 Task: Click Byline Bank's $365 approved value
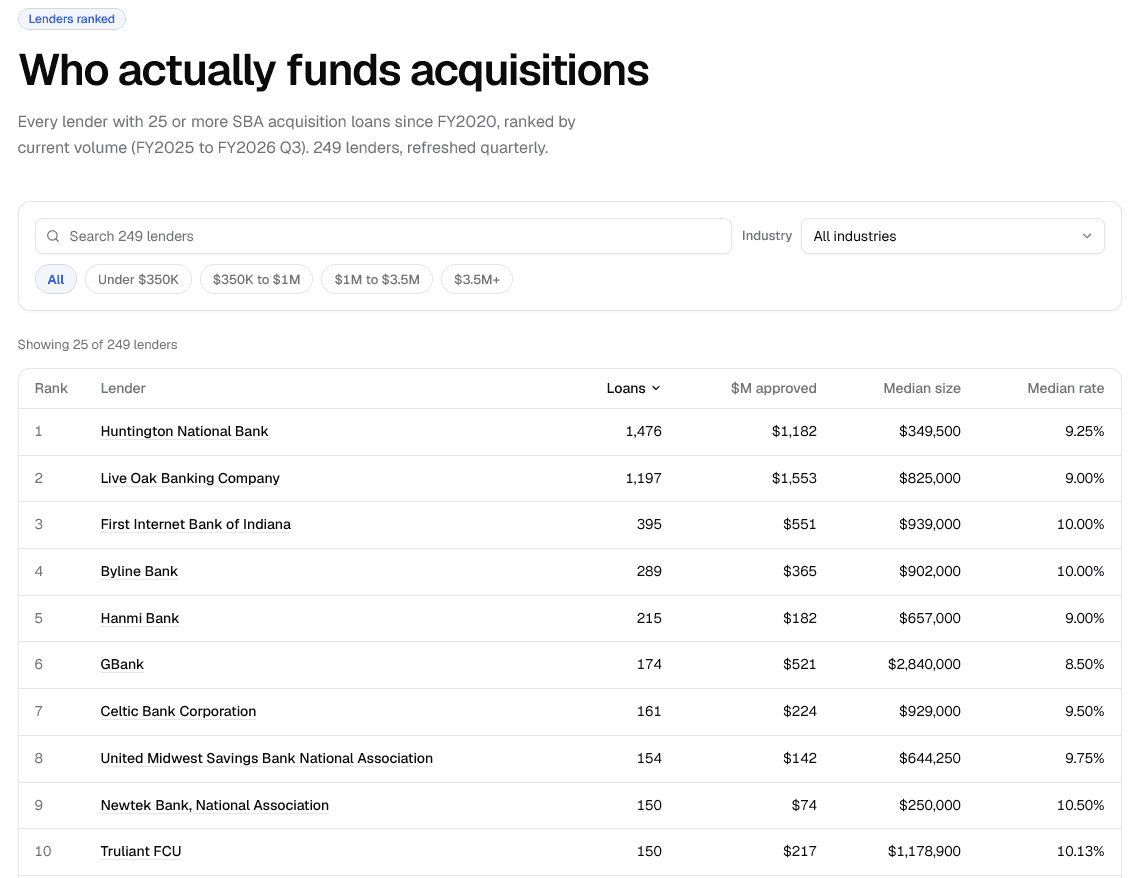tap(800, 572)
